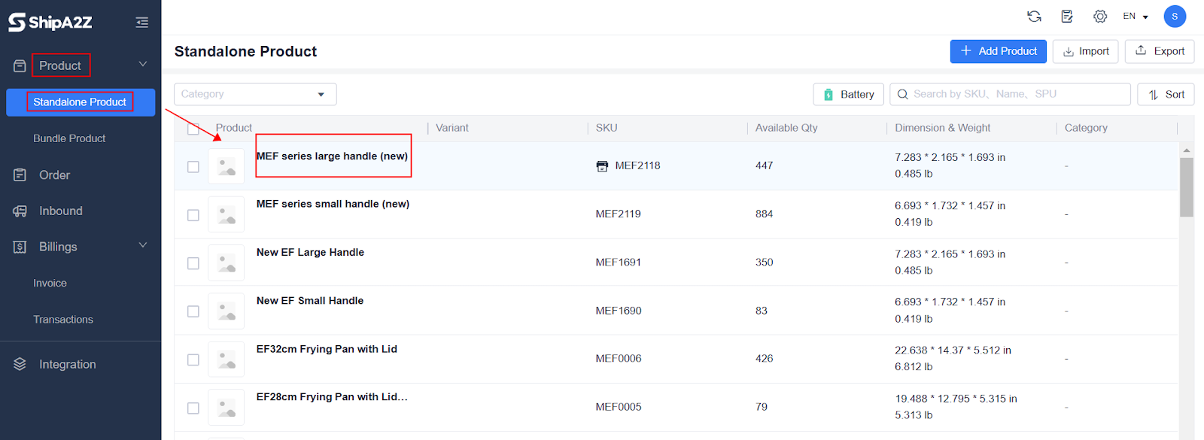
Task: Click the Integration icon in sidebar
Action: point(20,365)
